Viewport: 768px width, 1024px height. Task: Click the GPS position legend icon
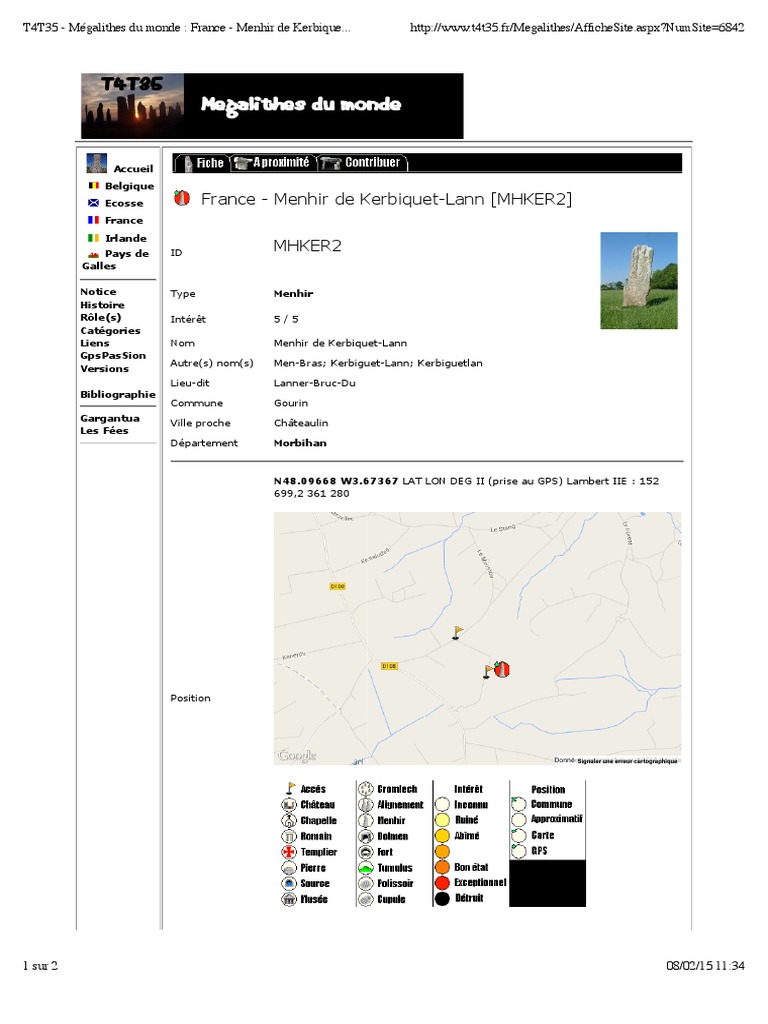[519, 851]
